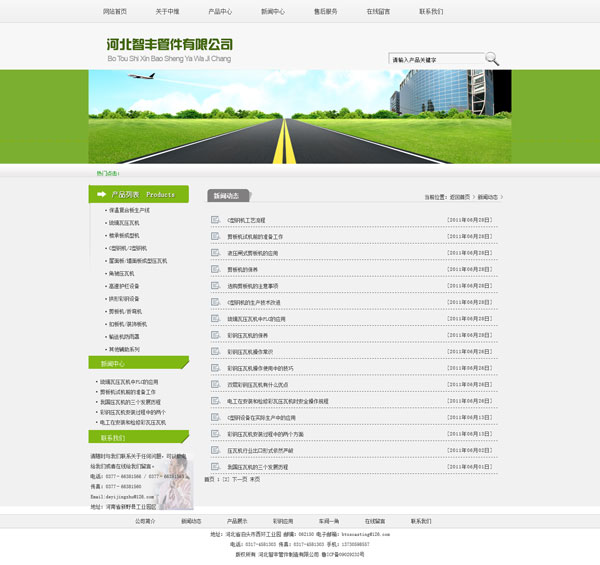The image size is (600, 565).
Task: Open 联系我们 in the top navigation
Action: pos(431,11)
